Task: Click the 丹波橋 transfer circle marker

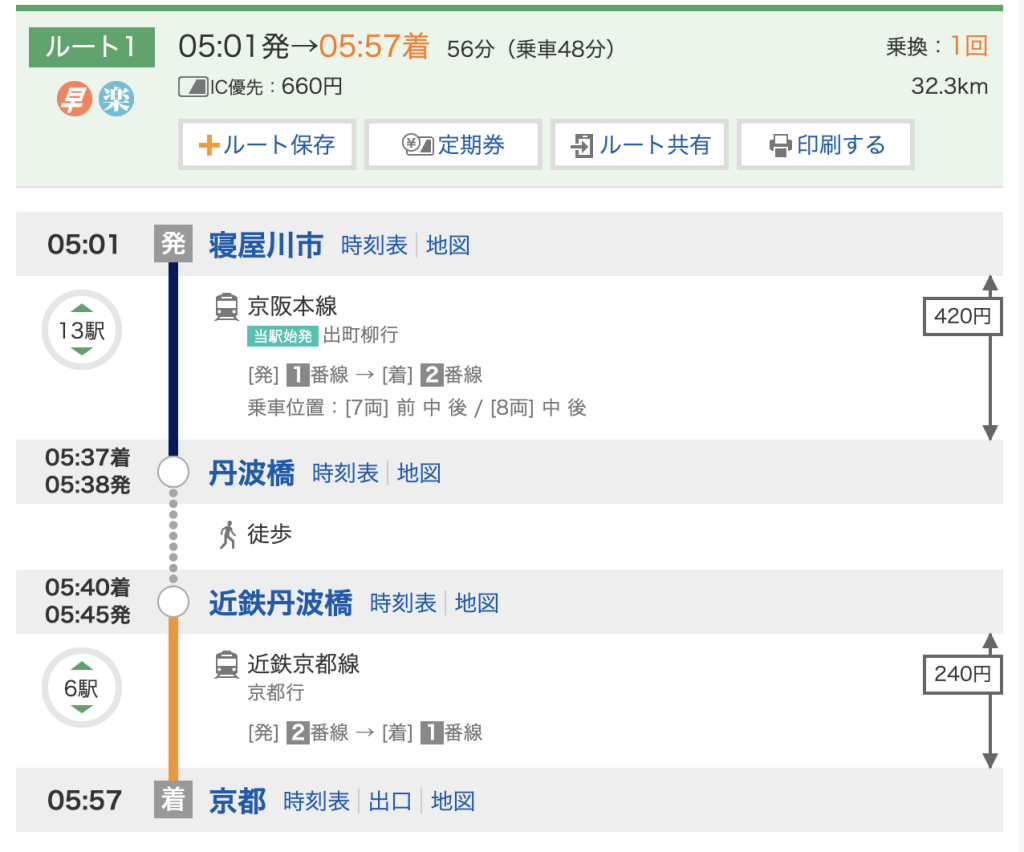Action: point(173,472)
